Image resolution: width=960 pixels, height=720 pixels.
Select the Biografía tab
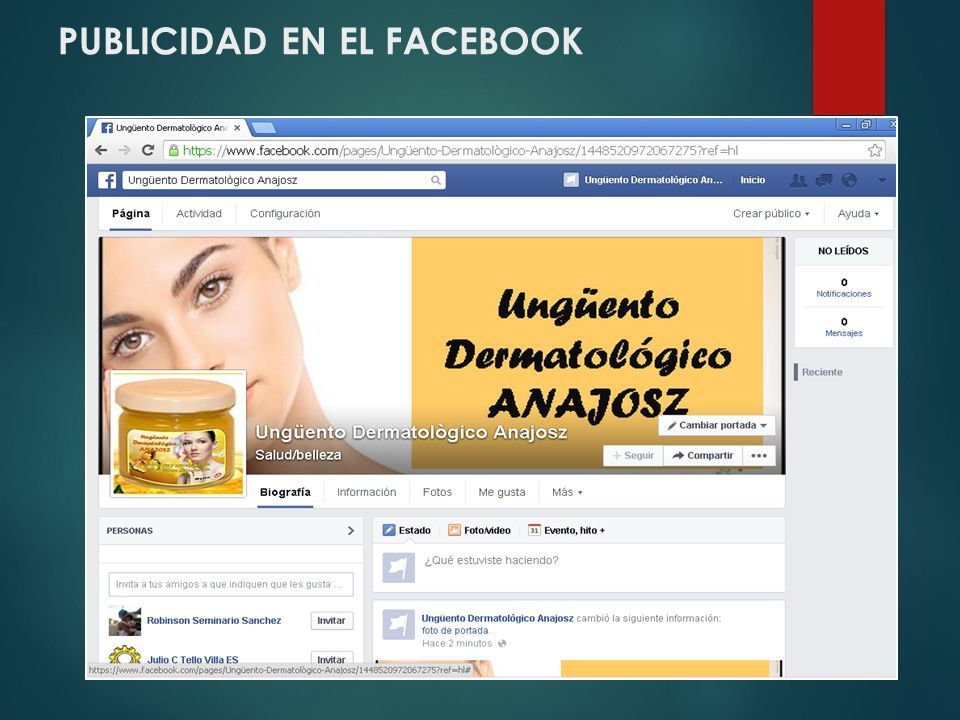point(285,492)
